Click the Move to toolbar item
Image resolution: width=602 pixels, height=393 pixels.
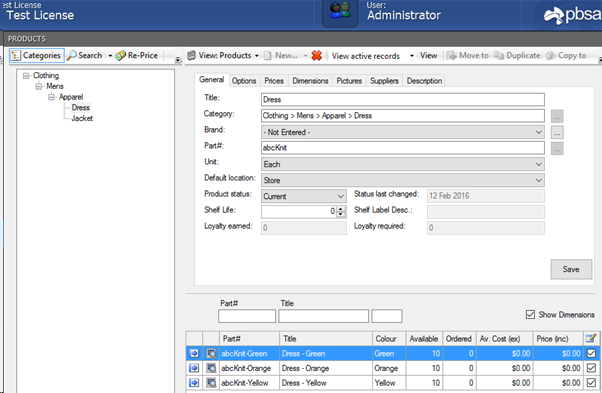point(468,55)
